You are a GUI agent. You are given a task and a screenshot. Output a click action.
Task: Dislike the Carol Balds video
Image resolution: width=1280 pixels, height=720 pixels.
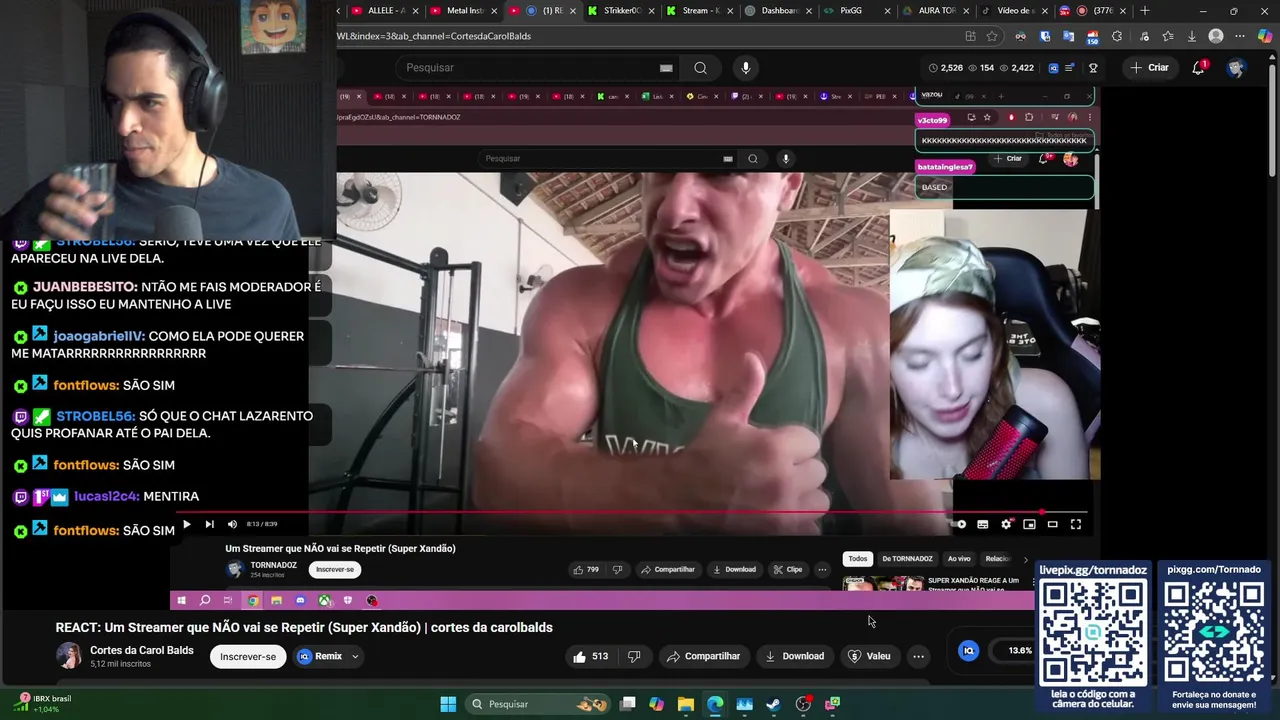[634, 656]
